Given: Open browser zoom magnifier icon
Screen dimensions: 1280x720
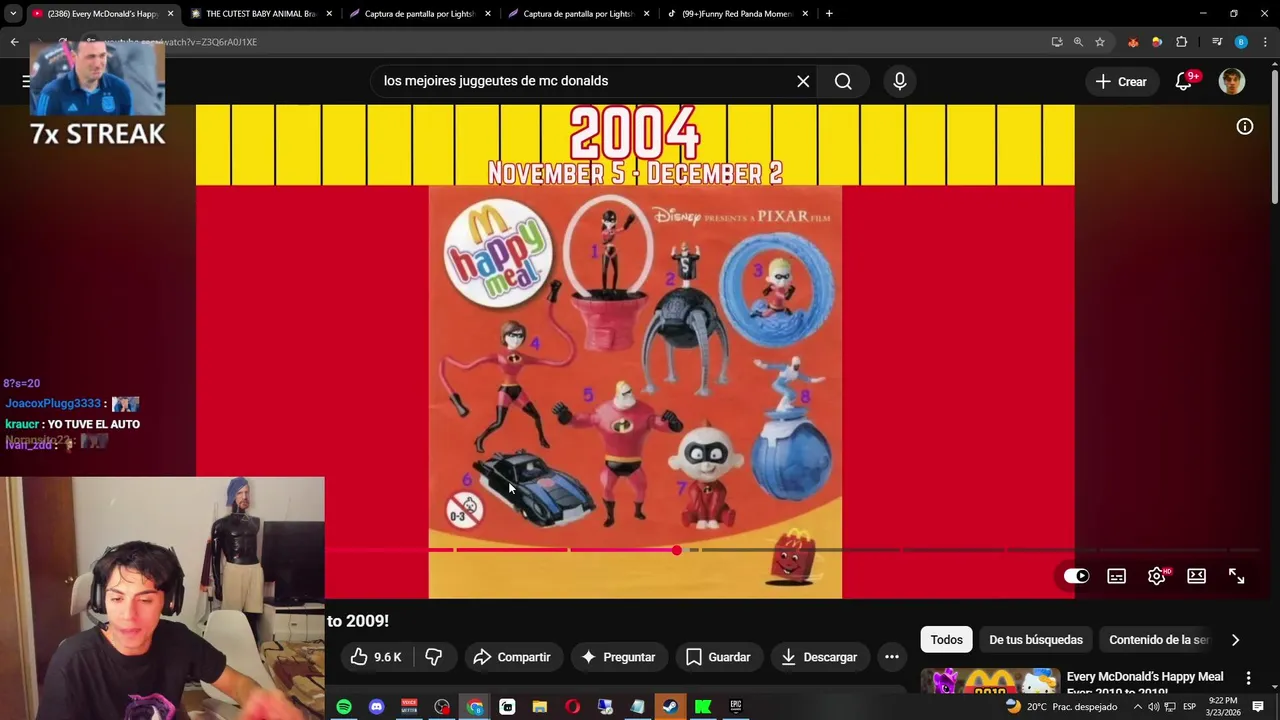Looking at the screenshot, I should (x=1078, y=42).
